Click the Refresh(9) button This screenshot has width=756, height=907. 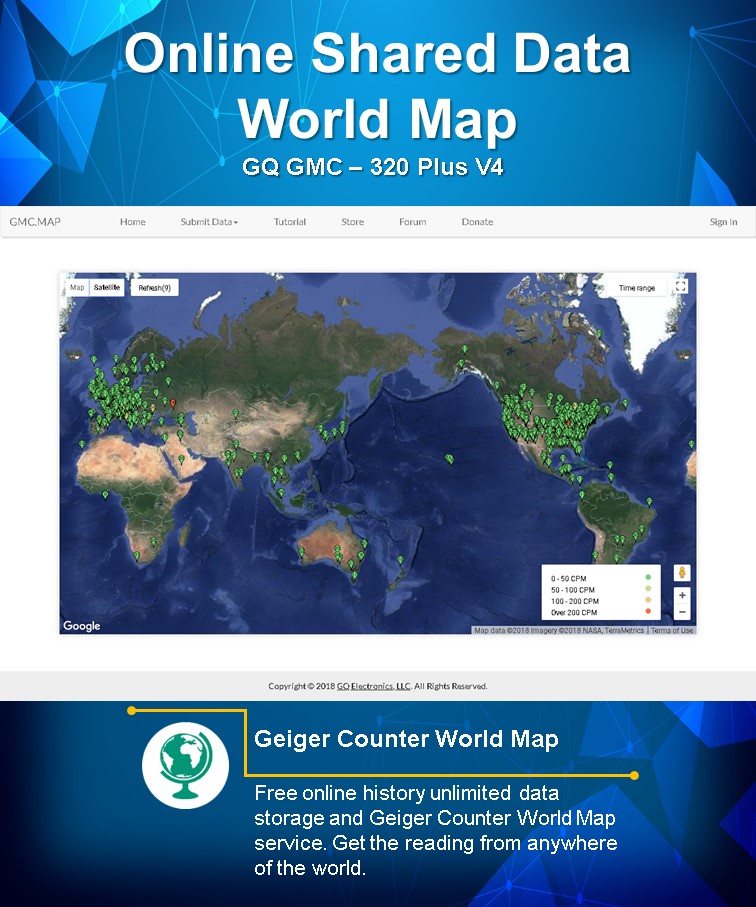pyautogui.click(x=154, y=287)
